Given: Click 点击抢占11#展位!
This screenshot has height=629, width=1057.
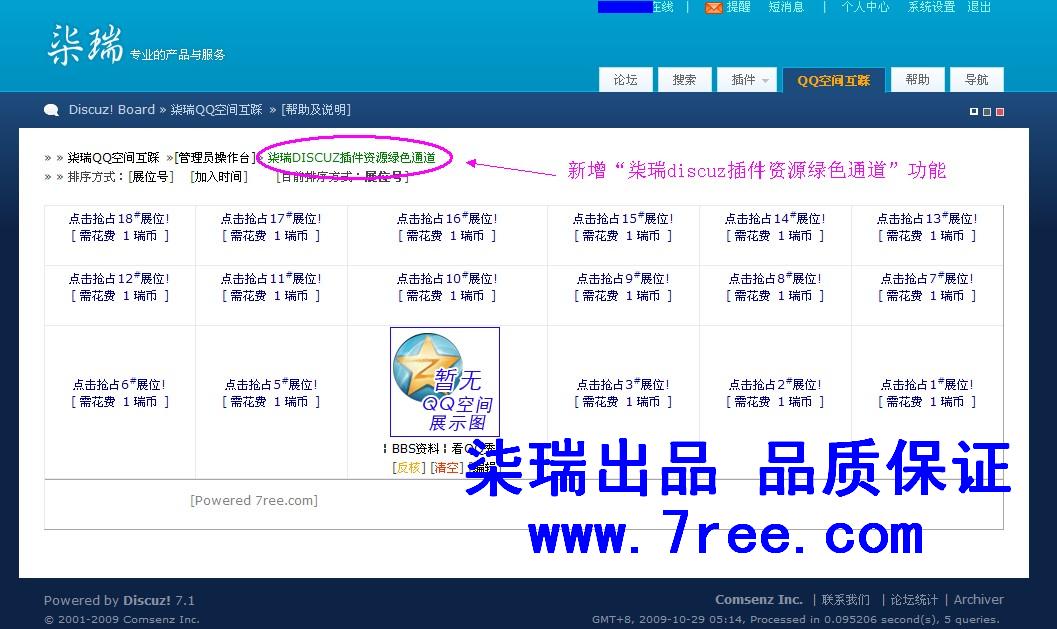Looking at the screenshot, I should 271,278.
